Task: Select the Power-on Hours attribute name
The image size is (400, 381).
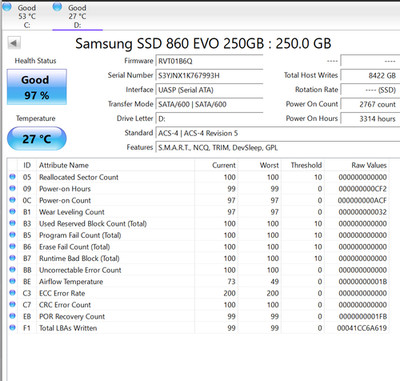Action: (65, 189)
